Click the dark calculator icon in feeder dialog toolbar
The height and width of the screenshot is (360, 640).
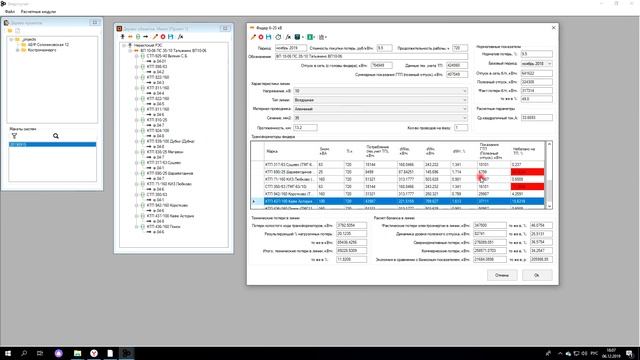coord(298,37)
